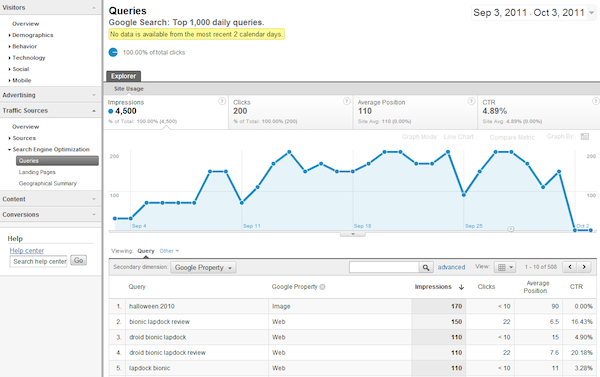600x377 pixels.
Task: Expand the Content sidebar section
Action: 94,199
